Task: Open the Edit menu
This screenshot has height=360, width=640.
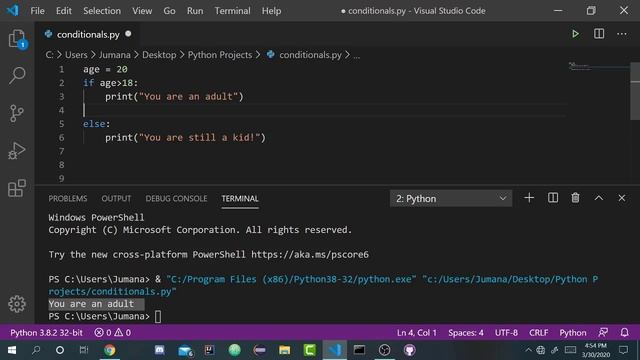Action: coord(64,11)
